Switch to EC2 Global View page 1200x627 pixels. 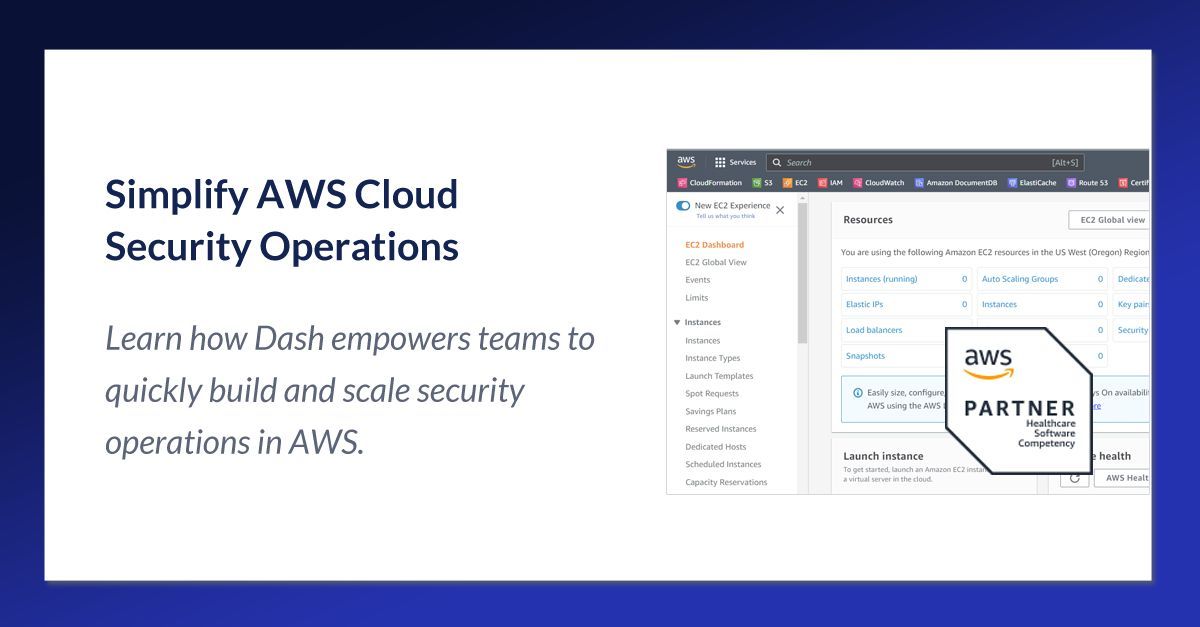[x=716, y=262]
